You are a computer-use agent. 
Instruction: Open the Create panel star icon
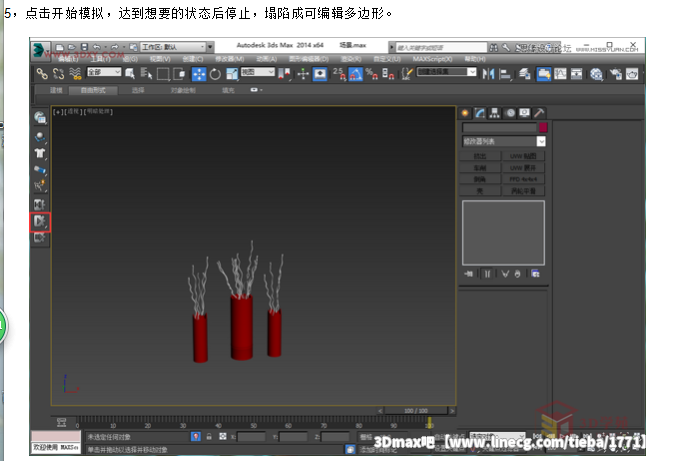[464, 113]
